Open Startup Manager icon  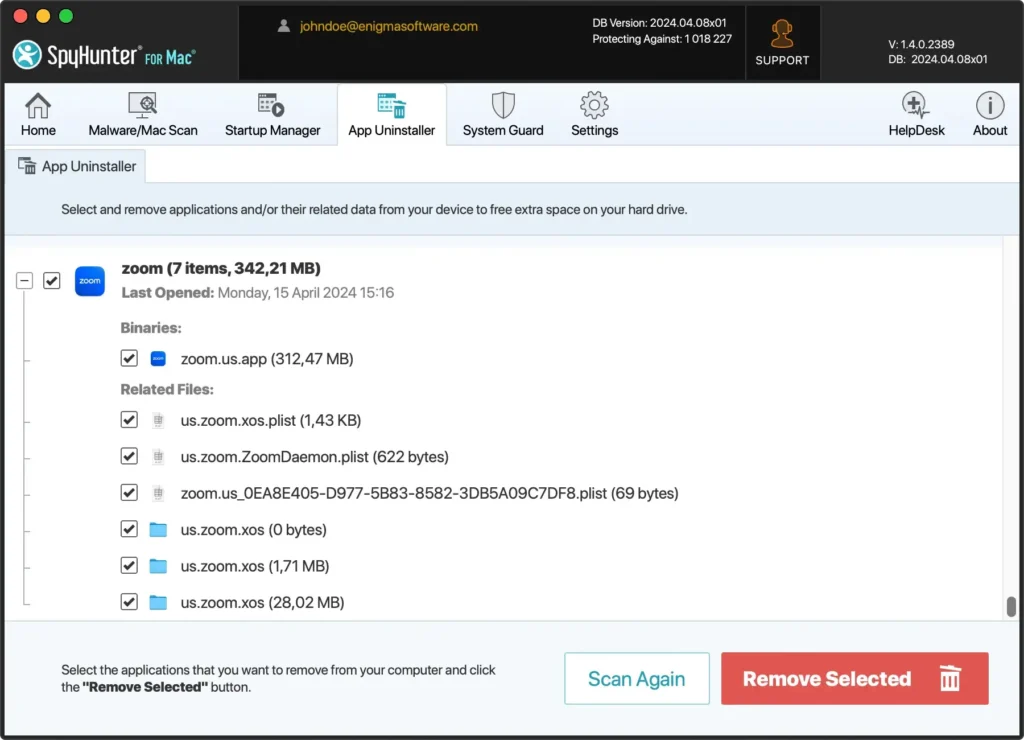tap(271, 105)
